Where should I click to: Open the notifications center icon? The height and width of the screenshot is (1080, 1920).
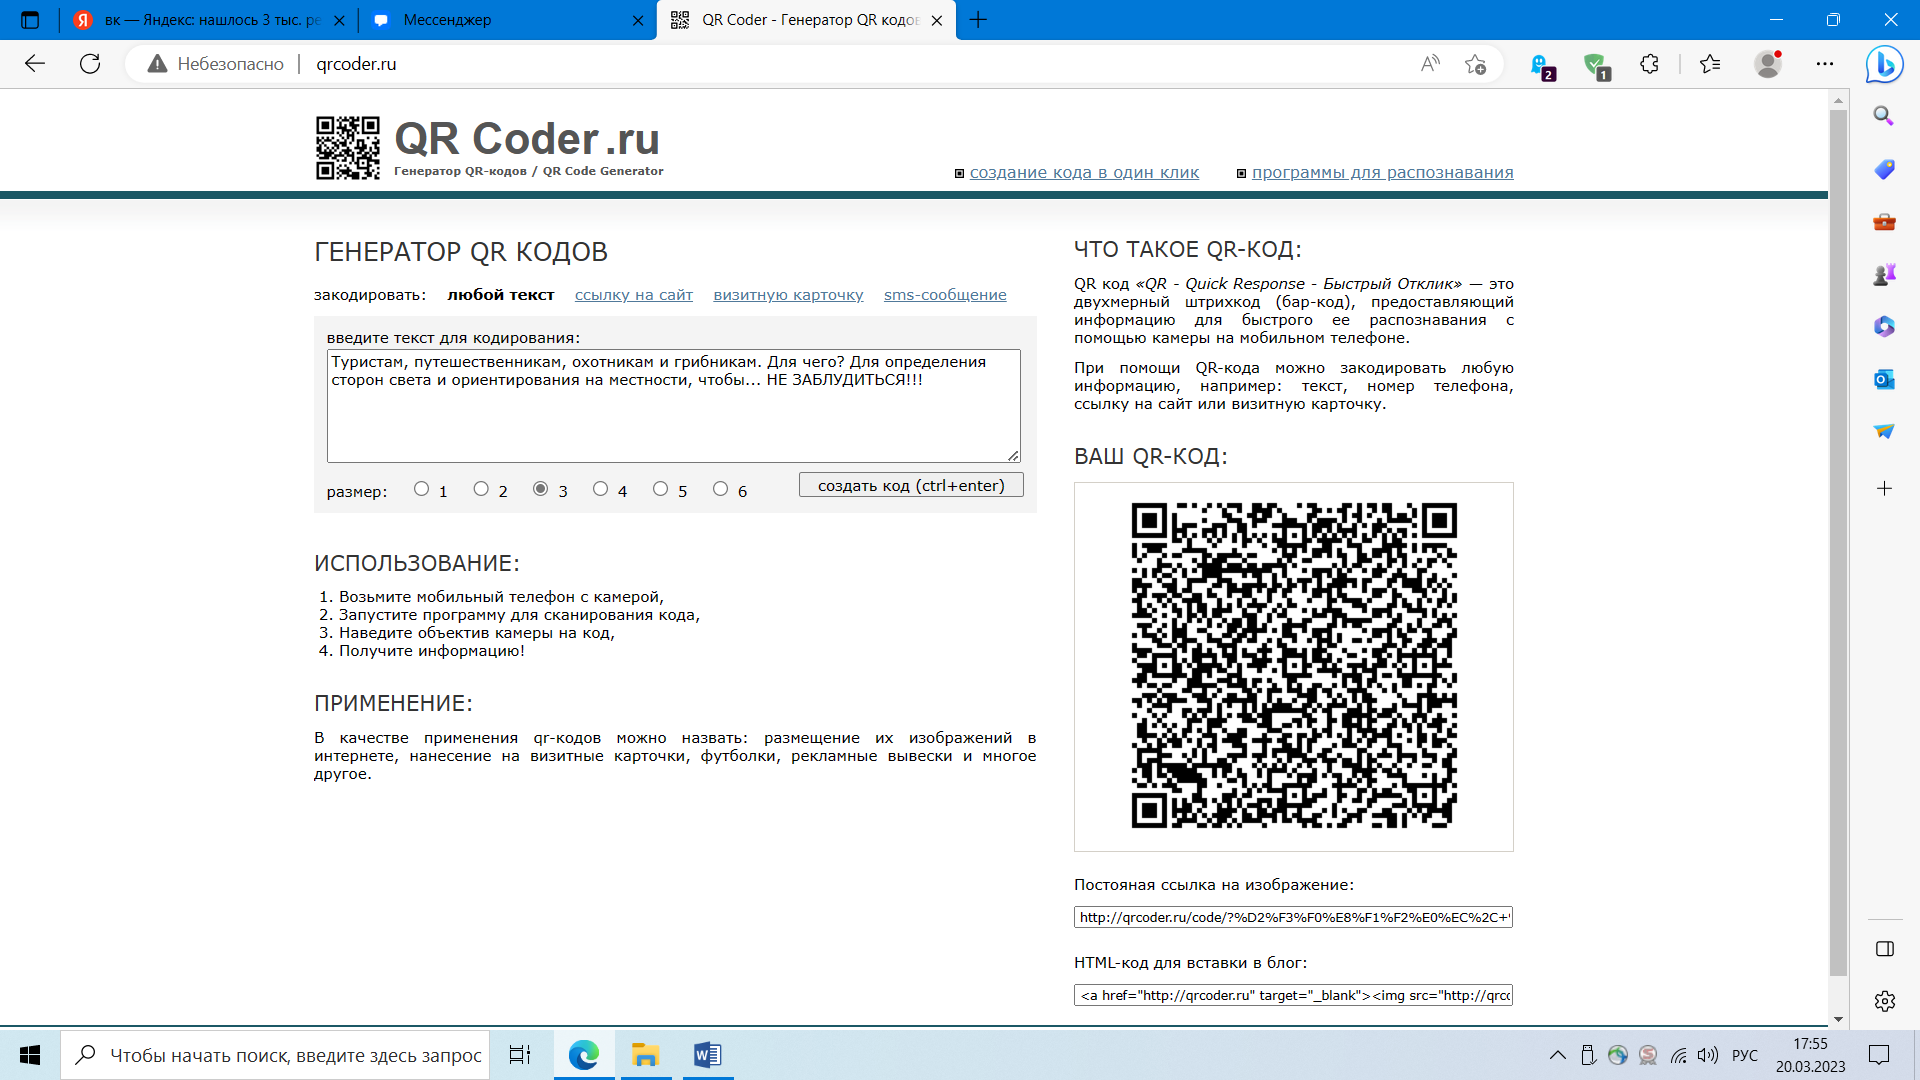point(1879,1055)
